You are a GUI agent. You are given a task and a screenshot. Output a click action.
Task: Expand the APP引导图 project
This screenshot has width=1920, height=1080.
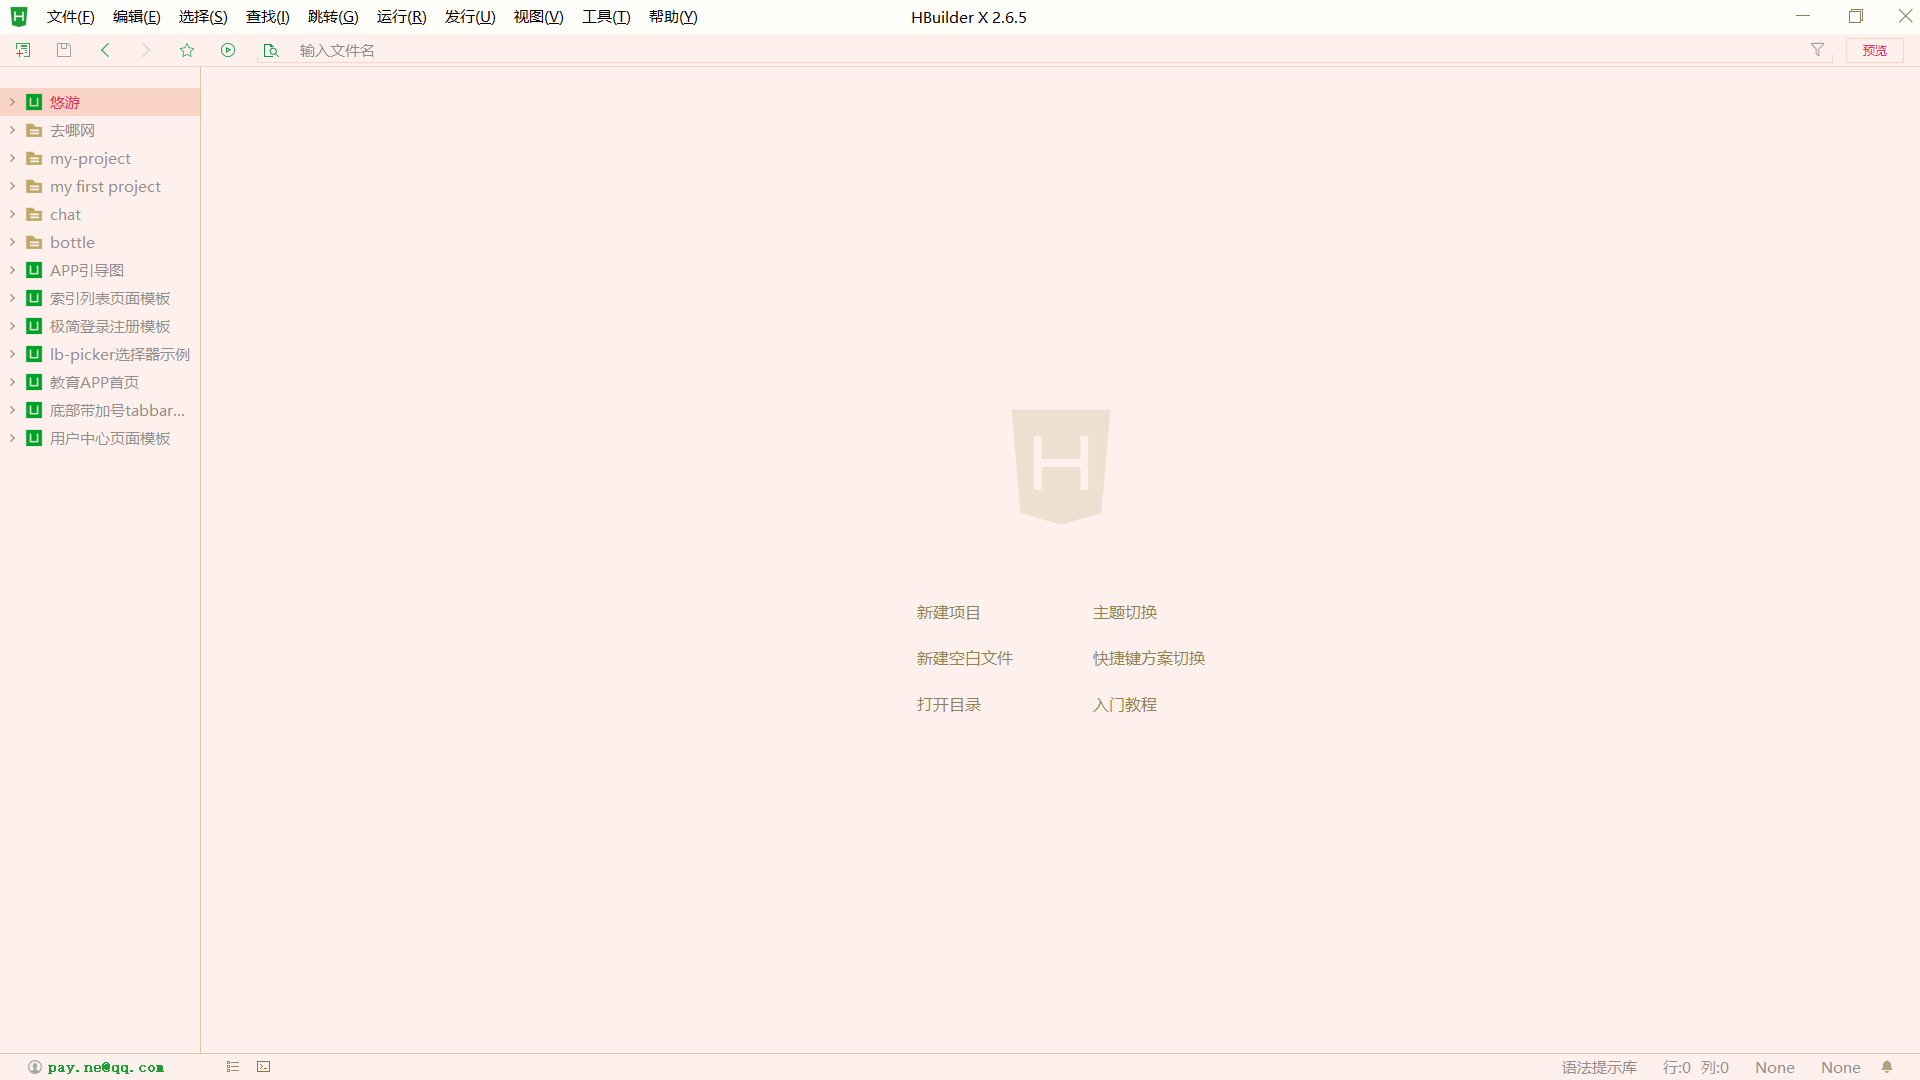(12, 270)
